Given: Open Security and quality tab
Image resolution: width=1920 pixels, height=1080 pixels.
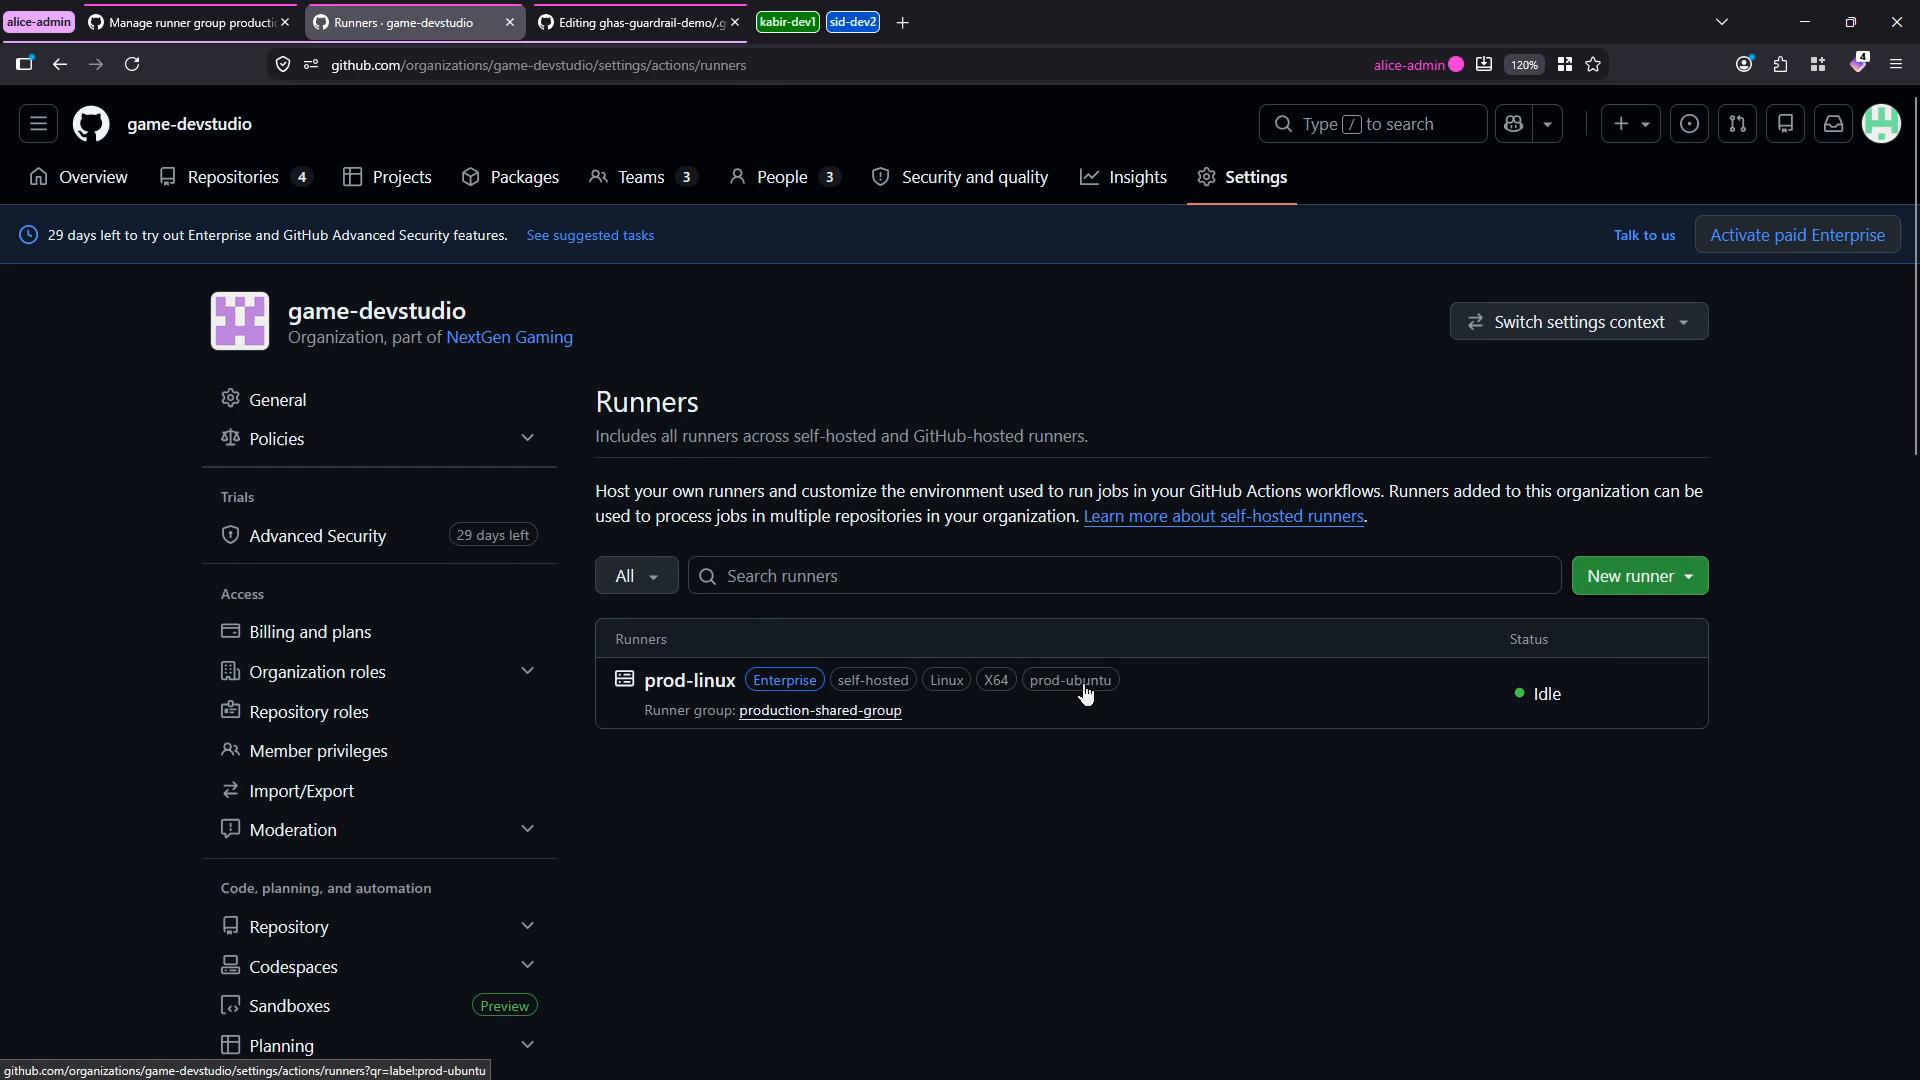Looking at the screenshot, I should [x=960, y=177].
